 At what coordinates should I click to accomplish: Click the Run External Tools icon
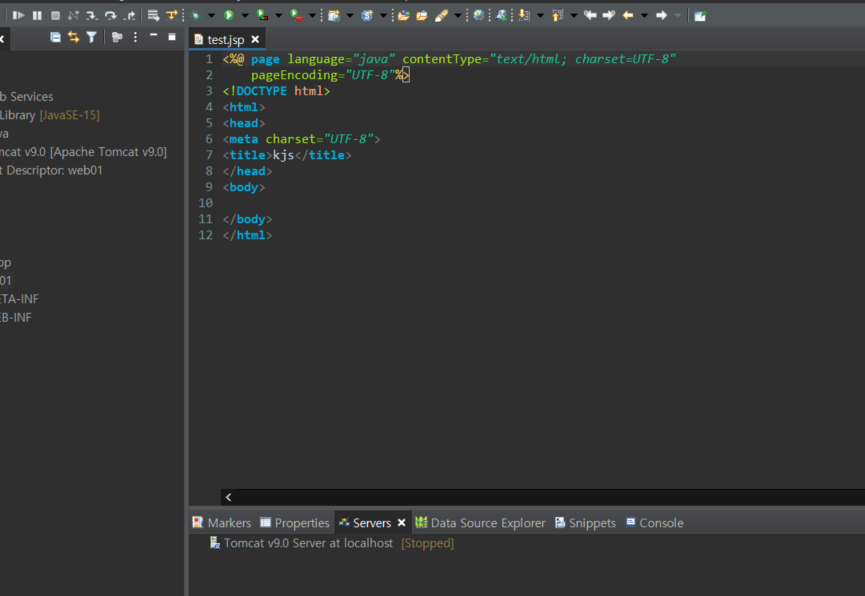click(296, 15)
